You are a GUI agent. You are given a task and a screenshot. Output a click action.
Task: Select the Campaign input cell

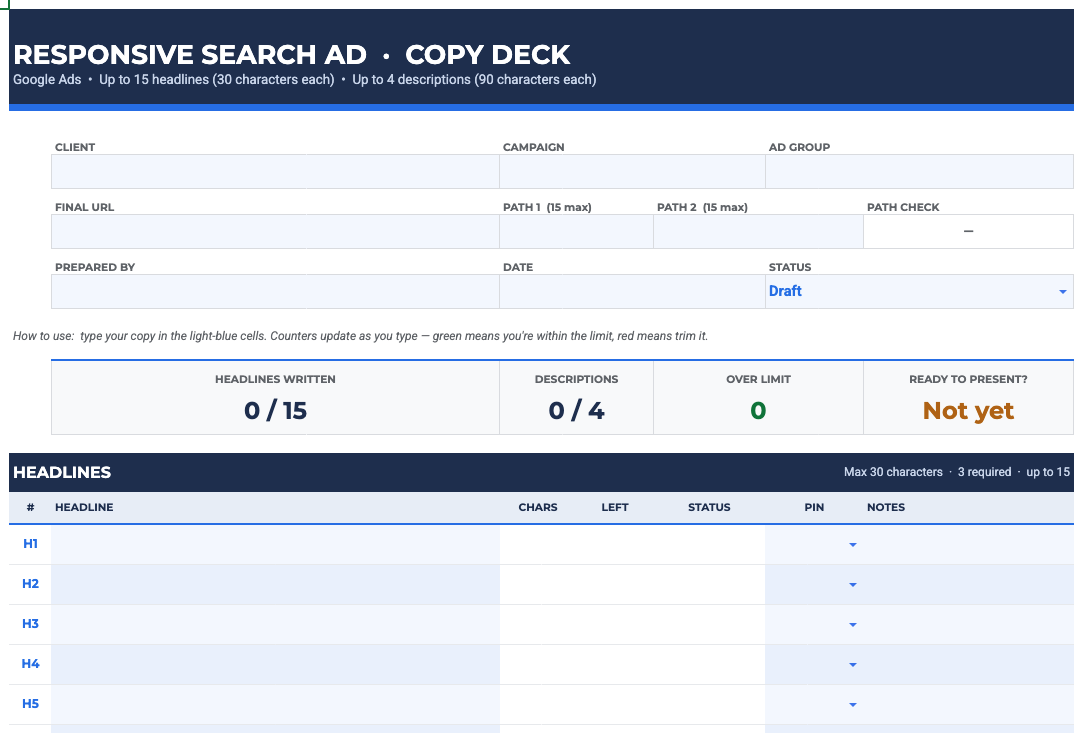[x=632, y=171]
